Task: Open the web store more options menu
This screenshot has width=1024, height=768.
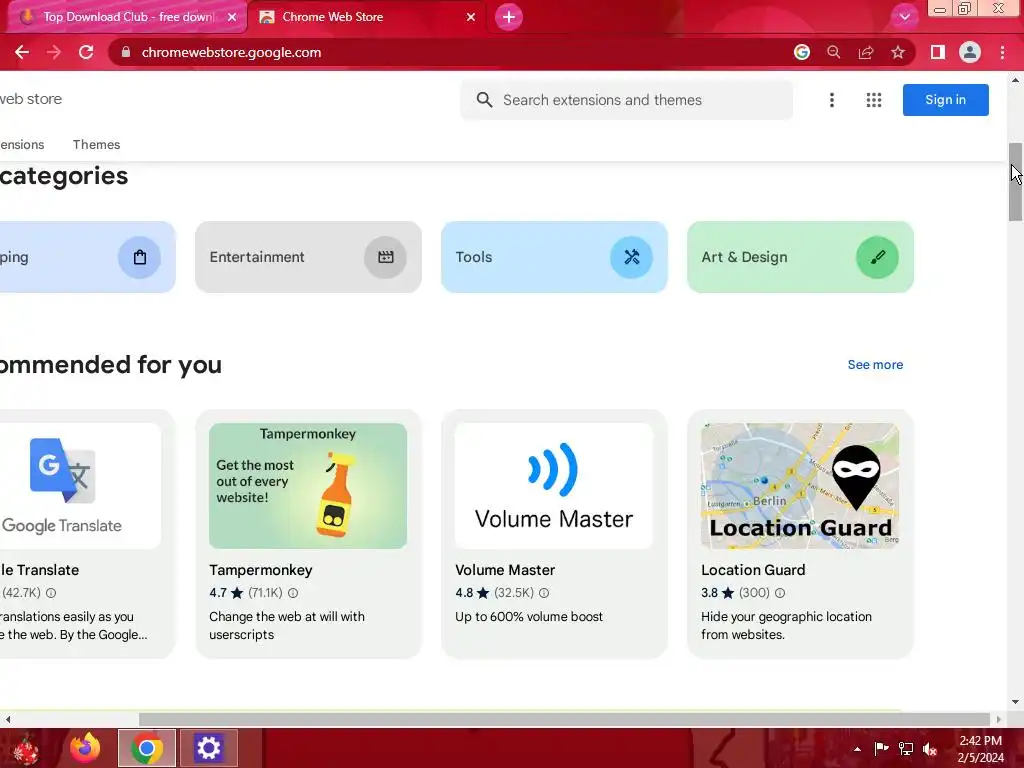Action: coord(831,100)
